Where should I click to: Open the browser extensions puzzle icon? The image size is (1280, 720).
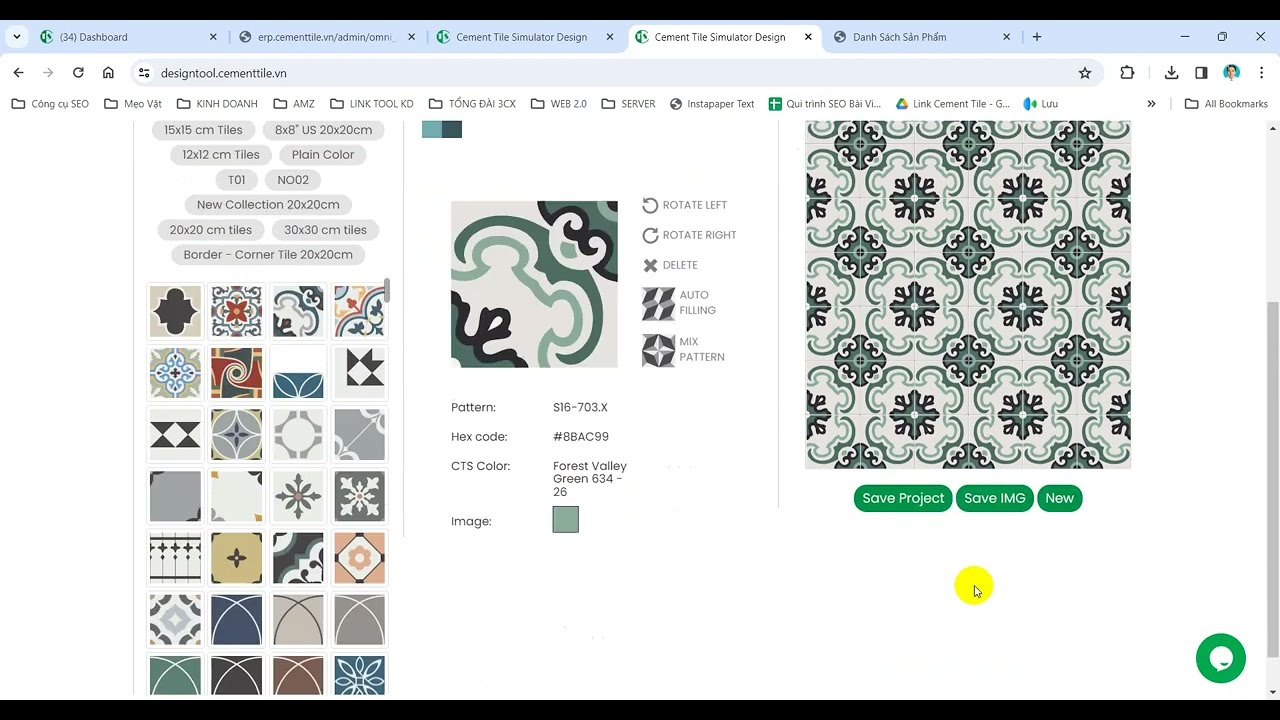tap(1127, 73)
